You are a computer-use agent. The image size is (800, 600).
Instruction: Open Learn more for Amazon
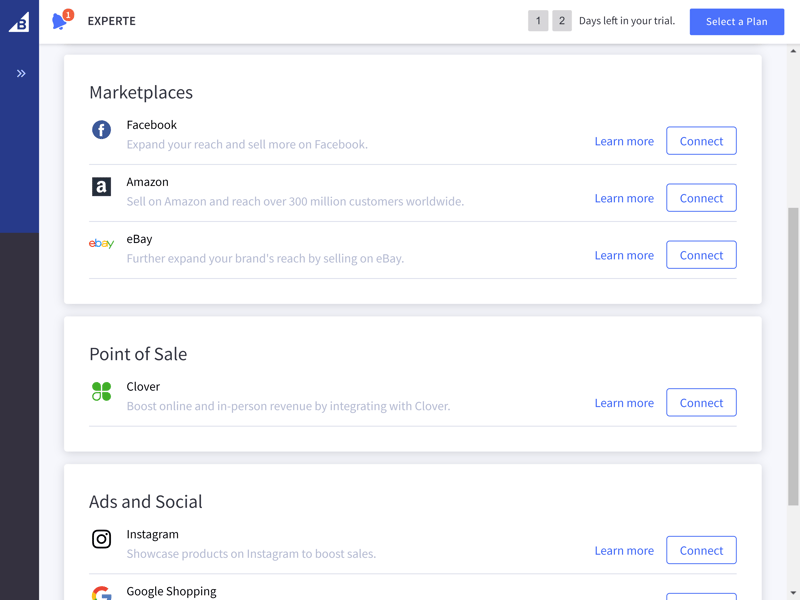(x=624, y=198)
